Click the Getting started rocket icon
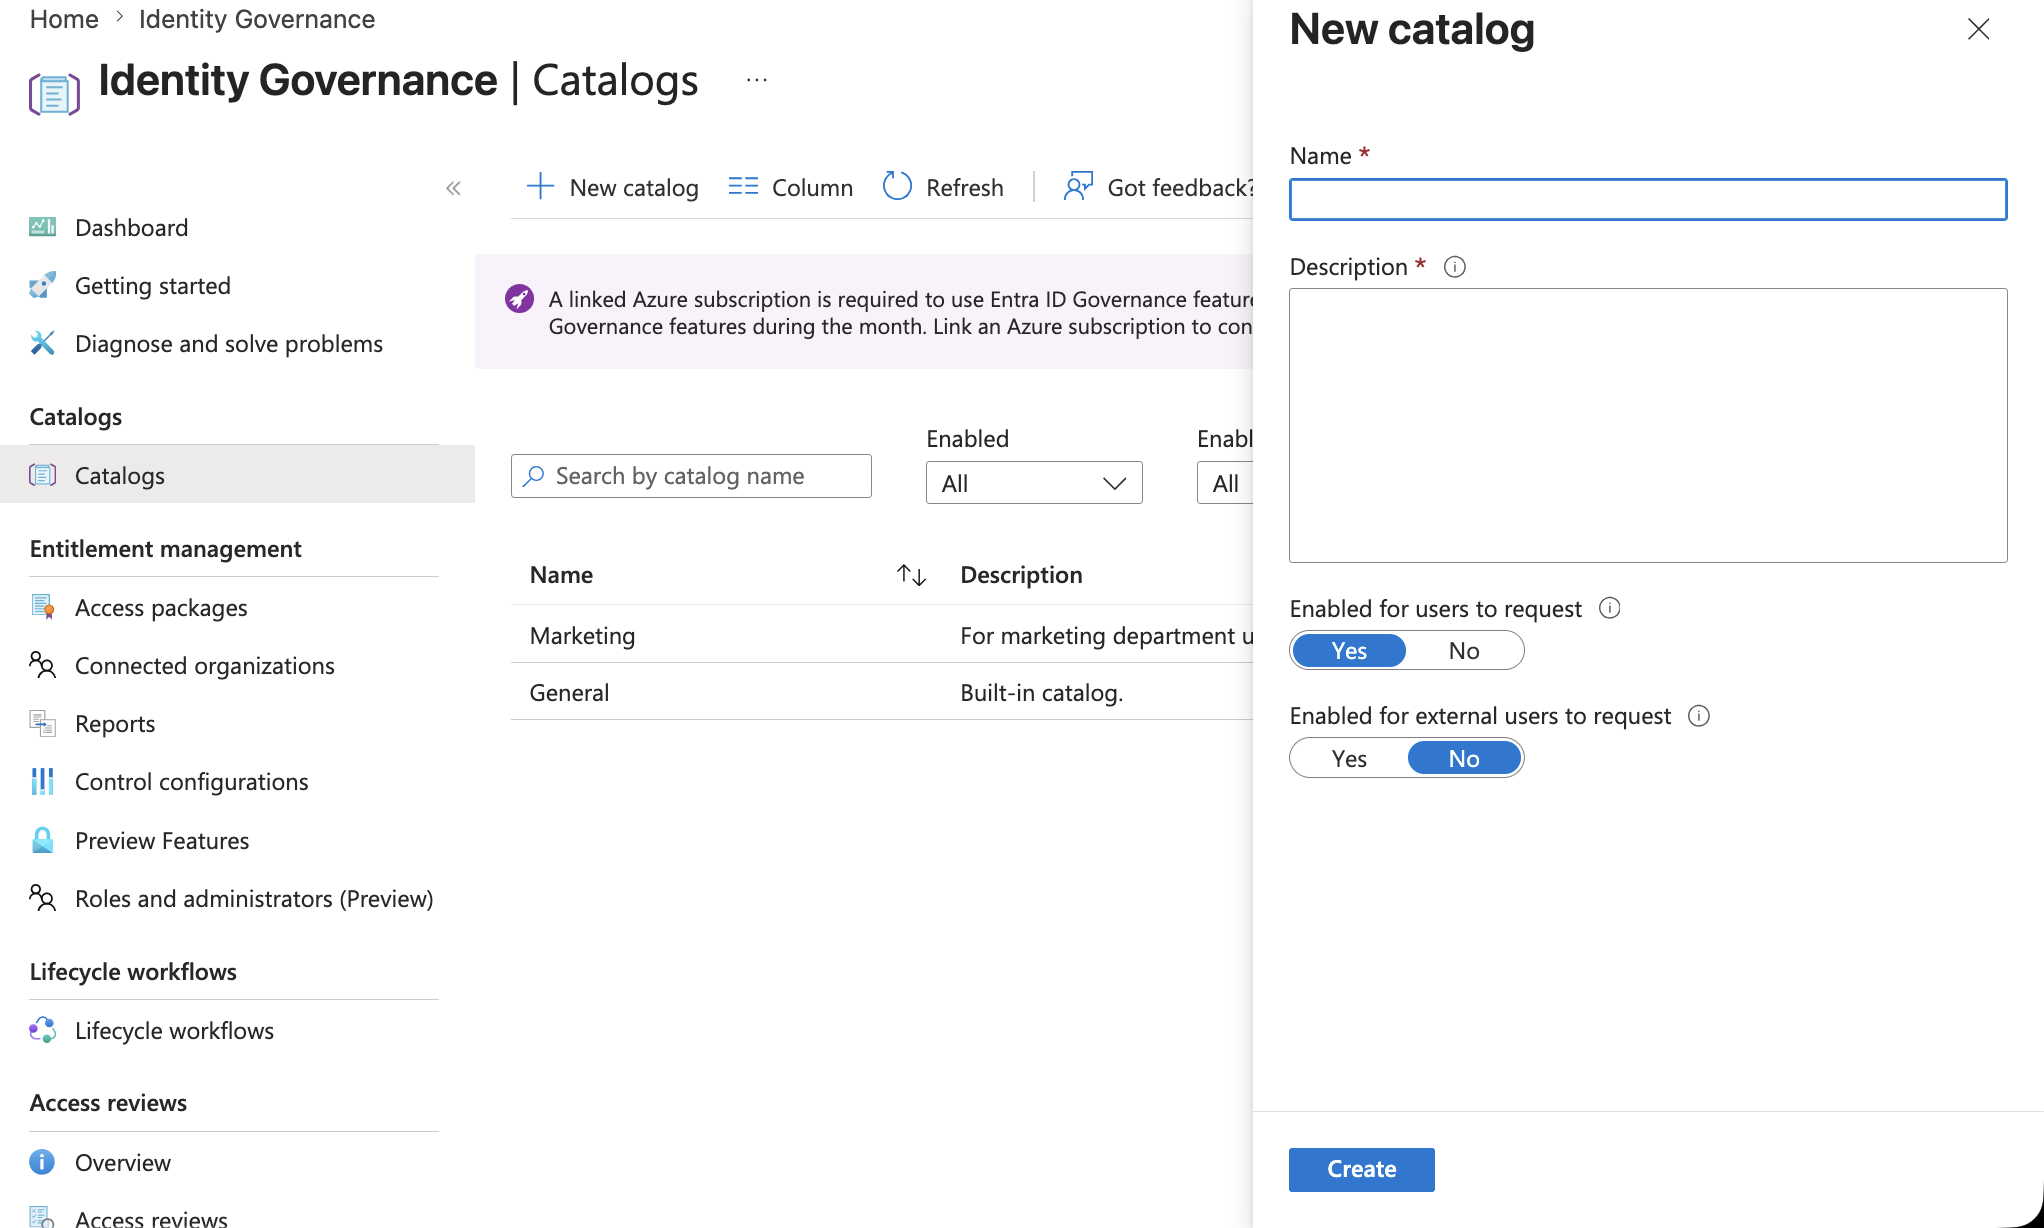 (42, 285)
